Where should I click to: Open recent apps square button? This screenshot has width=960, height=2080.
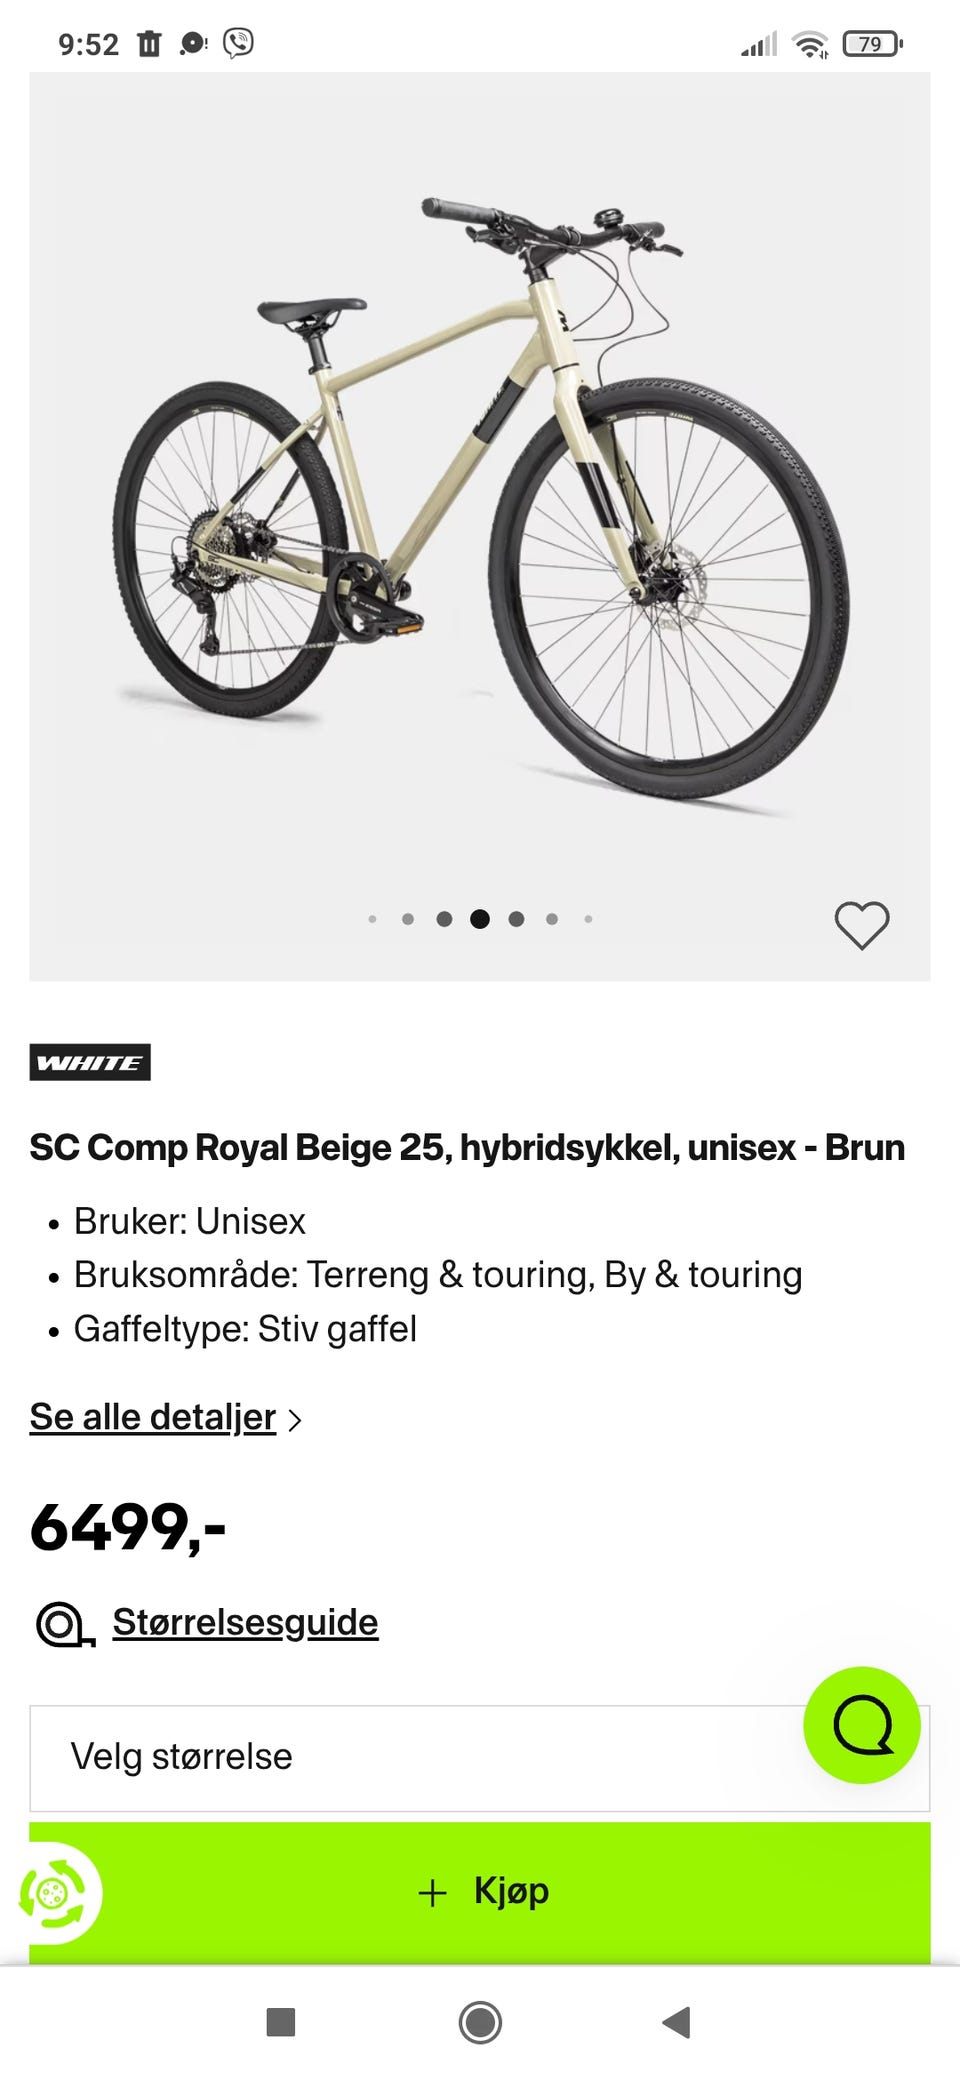point(281,2022)
